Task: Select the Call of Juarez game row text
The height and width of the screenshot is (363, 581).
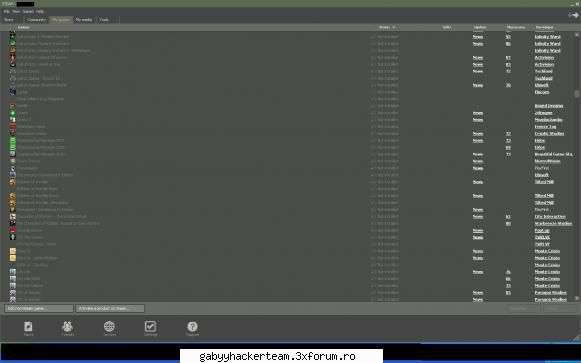Action: [28, 71]
